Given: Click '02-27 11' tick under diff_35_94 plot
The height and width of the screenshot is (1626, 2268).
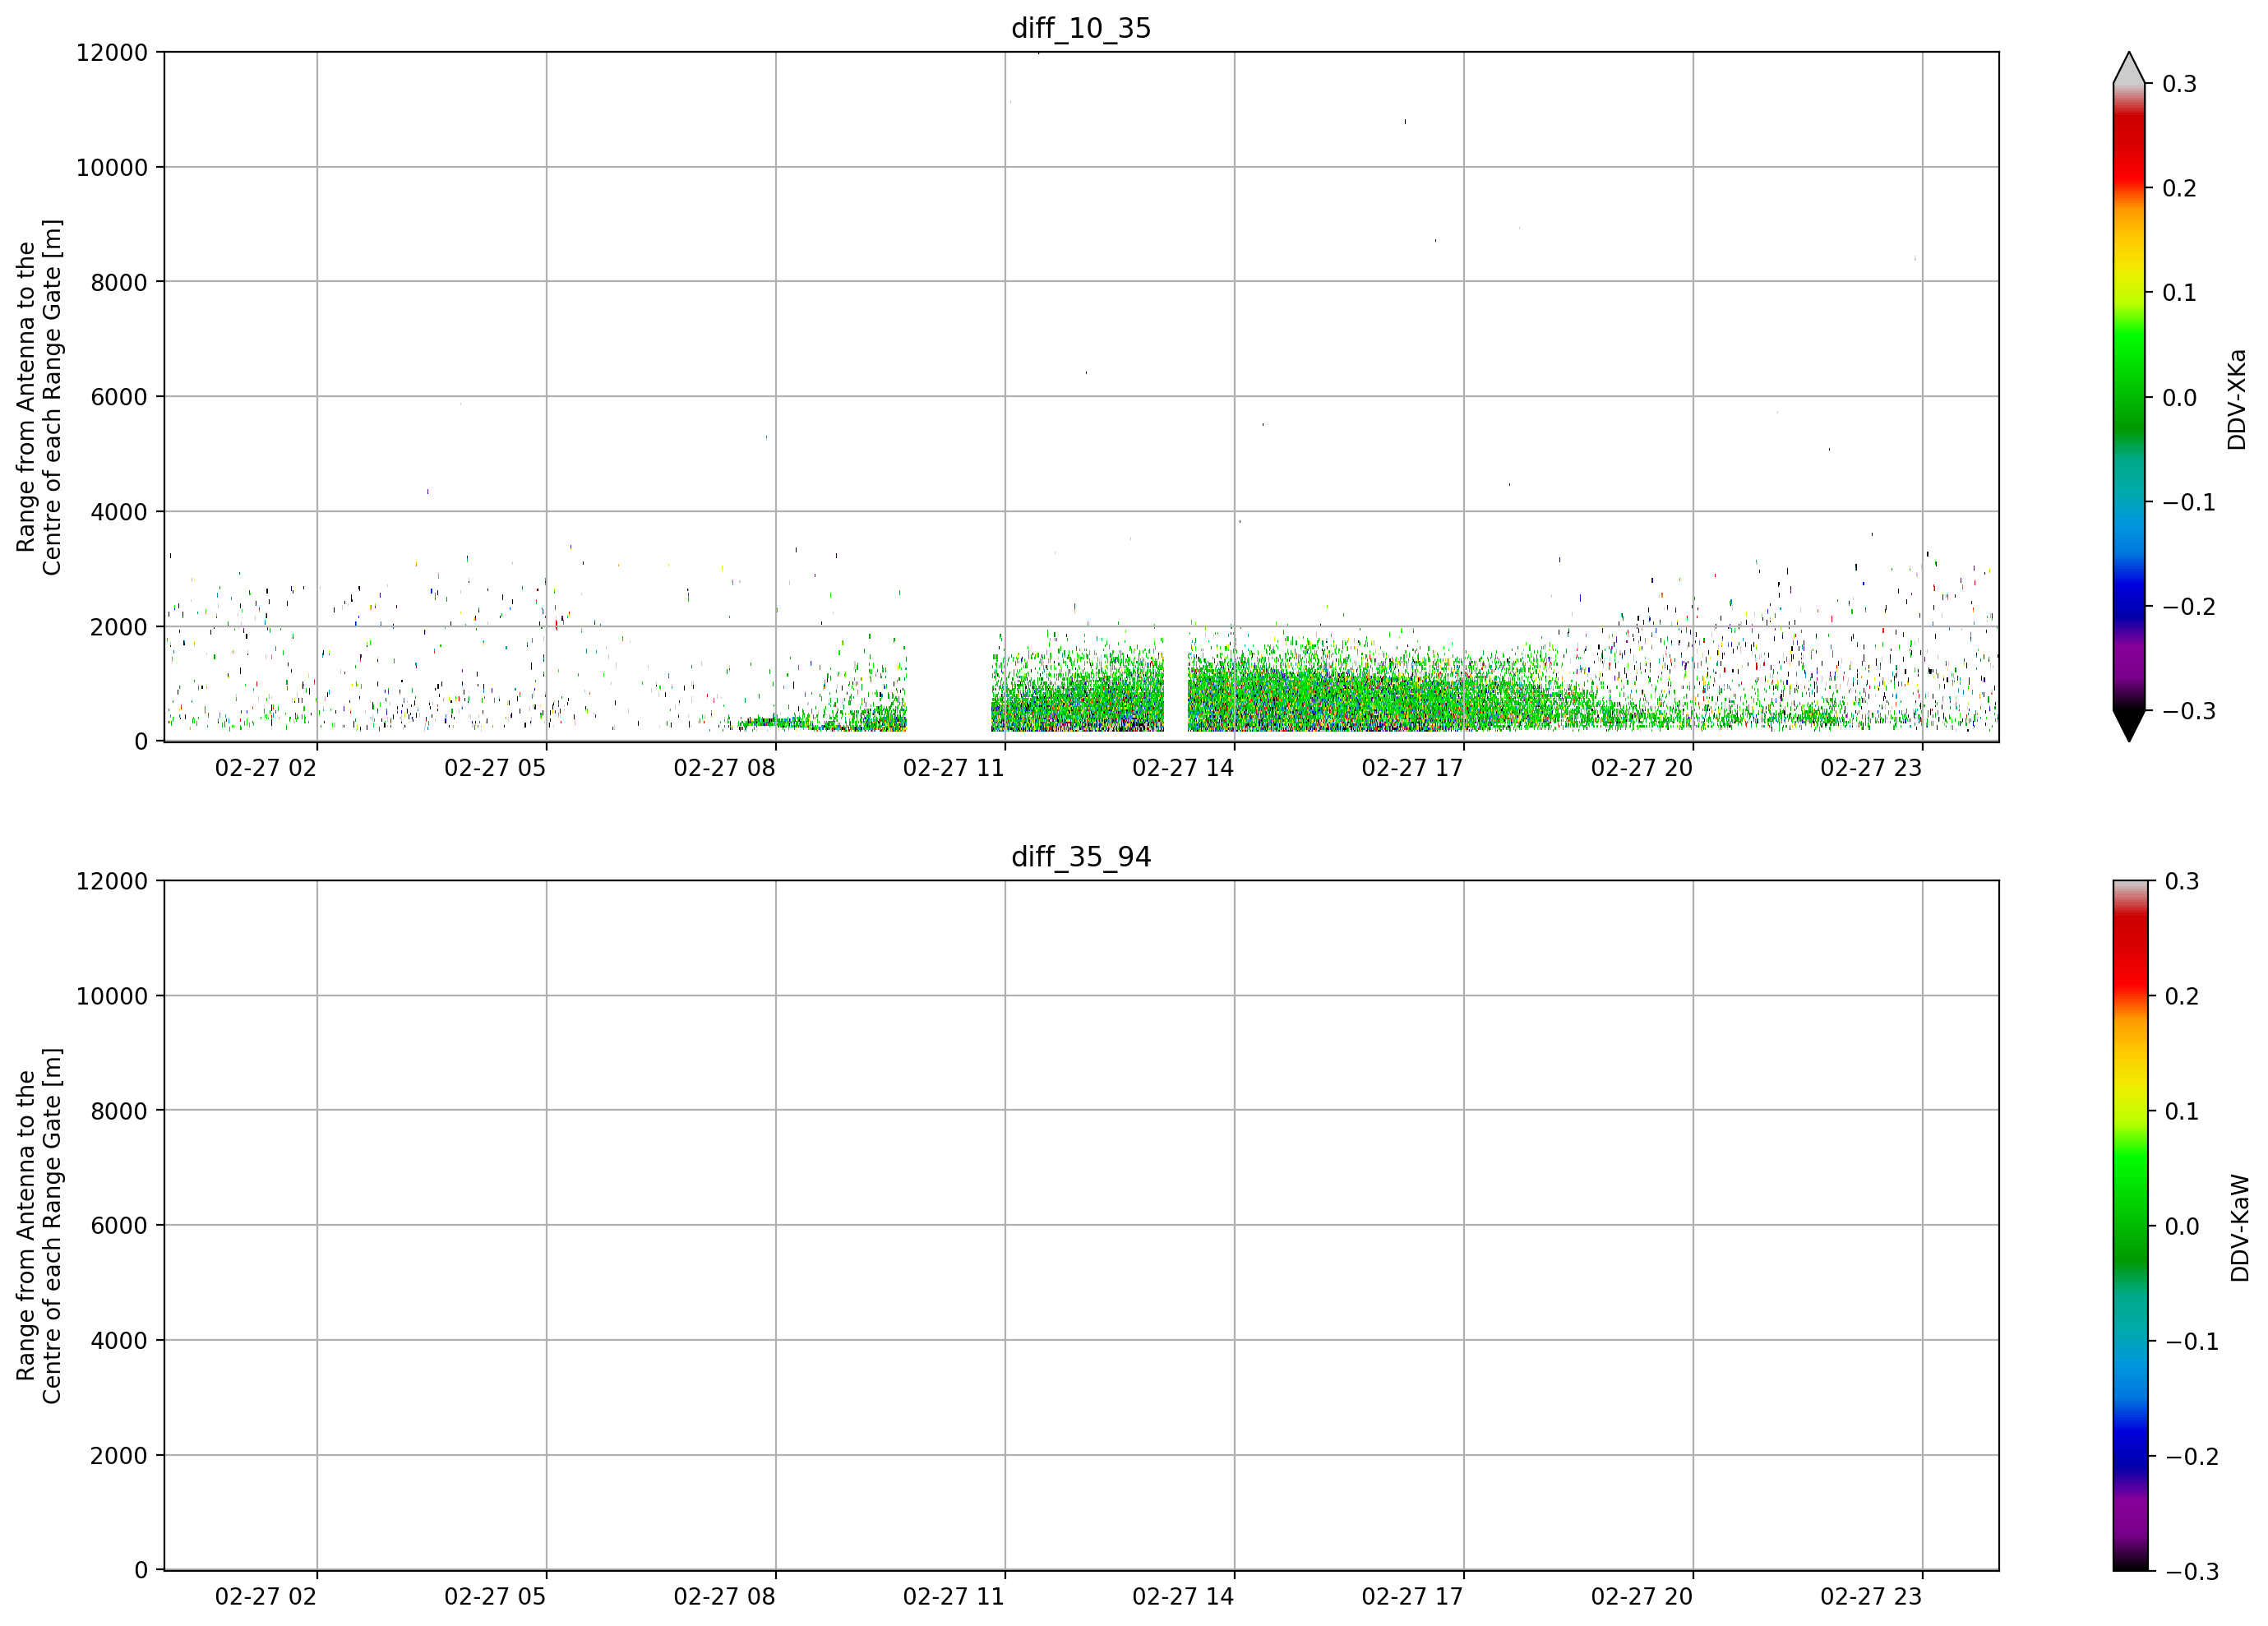Looking at the screenshot, I should click(x=954, y=1596).
